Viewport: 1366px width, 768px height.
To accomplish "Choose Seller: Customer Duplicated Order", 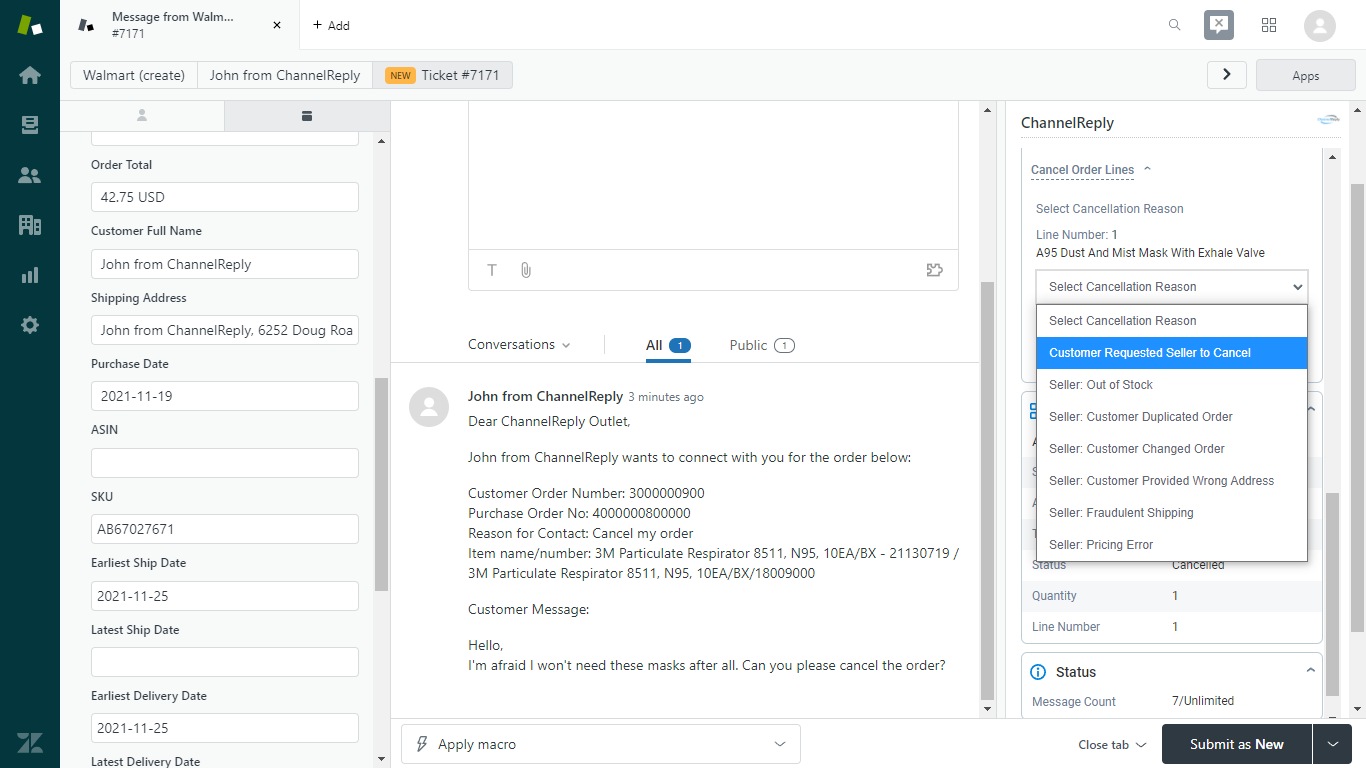I will tap(1172, 417).
